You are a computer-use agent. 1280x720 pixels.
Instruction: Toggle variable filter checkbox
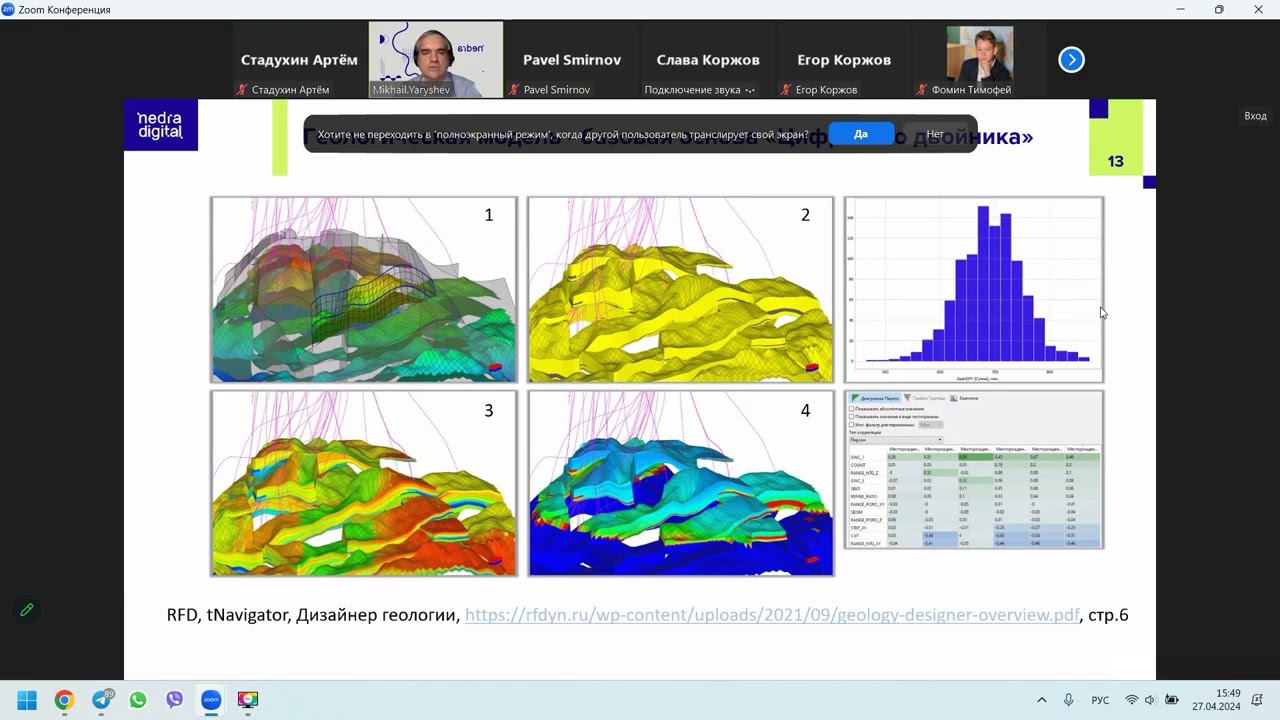[852, 424]
